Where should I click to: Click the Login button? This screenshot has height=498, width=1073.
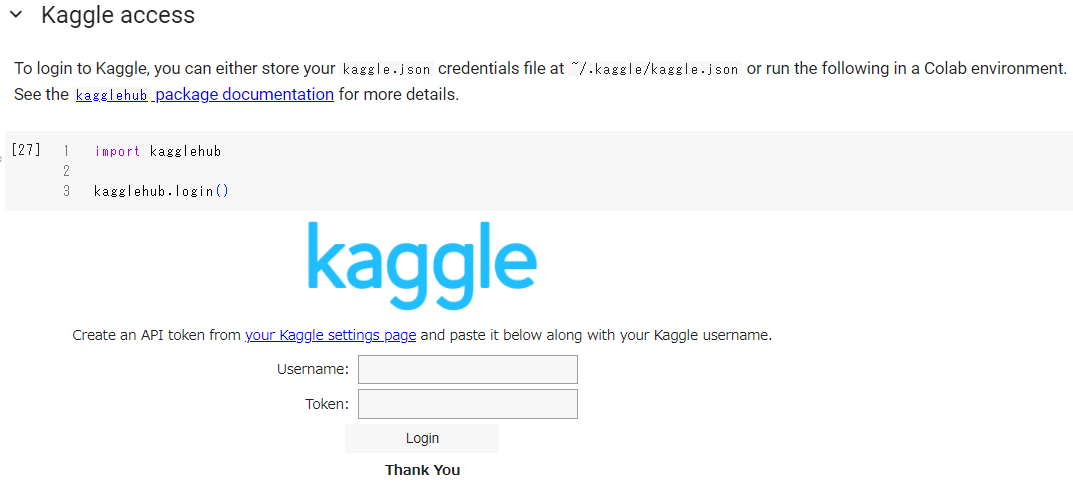point(422,438)
